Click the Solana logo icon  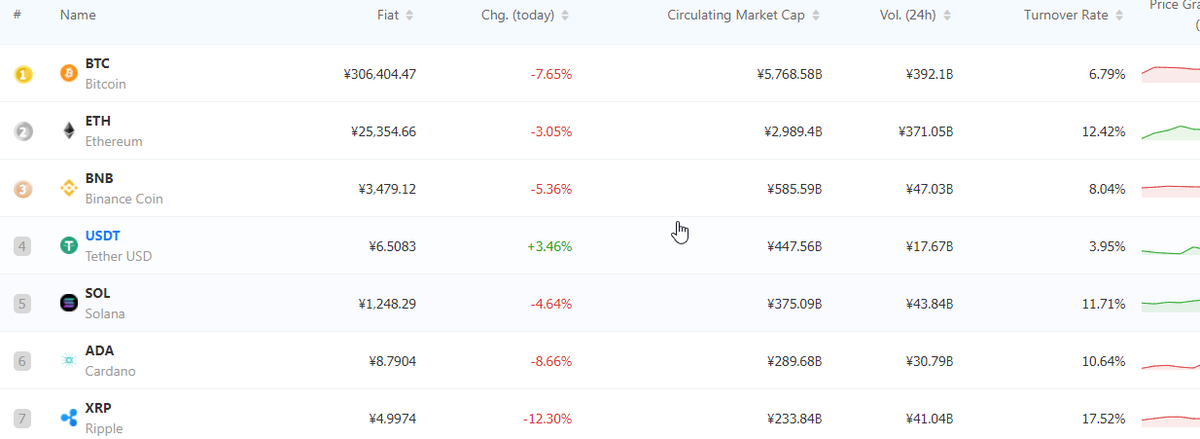click(69, 303)
